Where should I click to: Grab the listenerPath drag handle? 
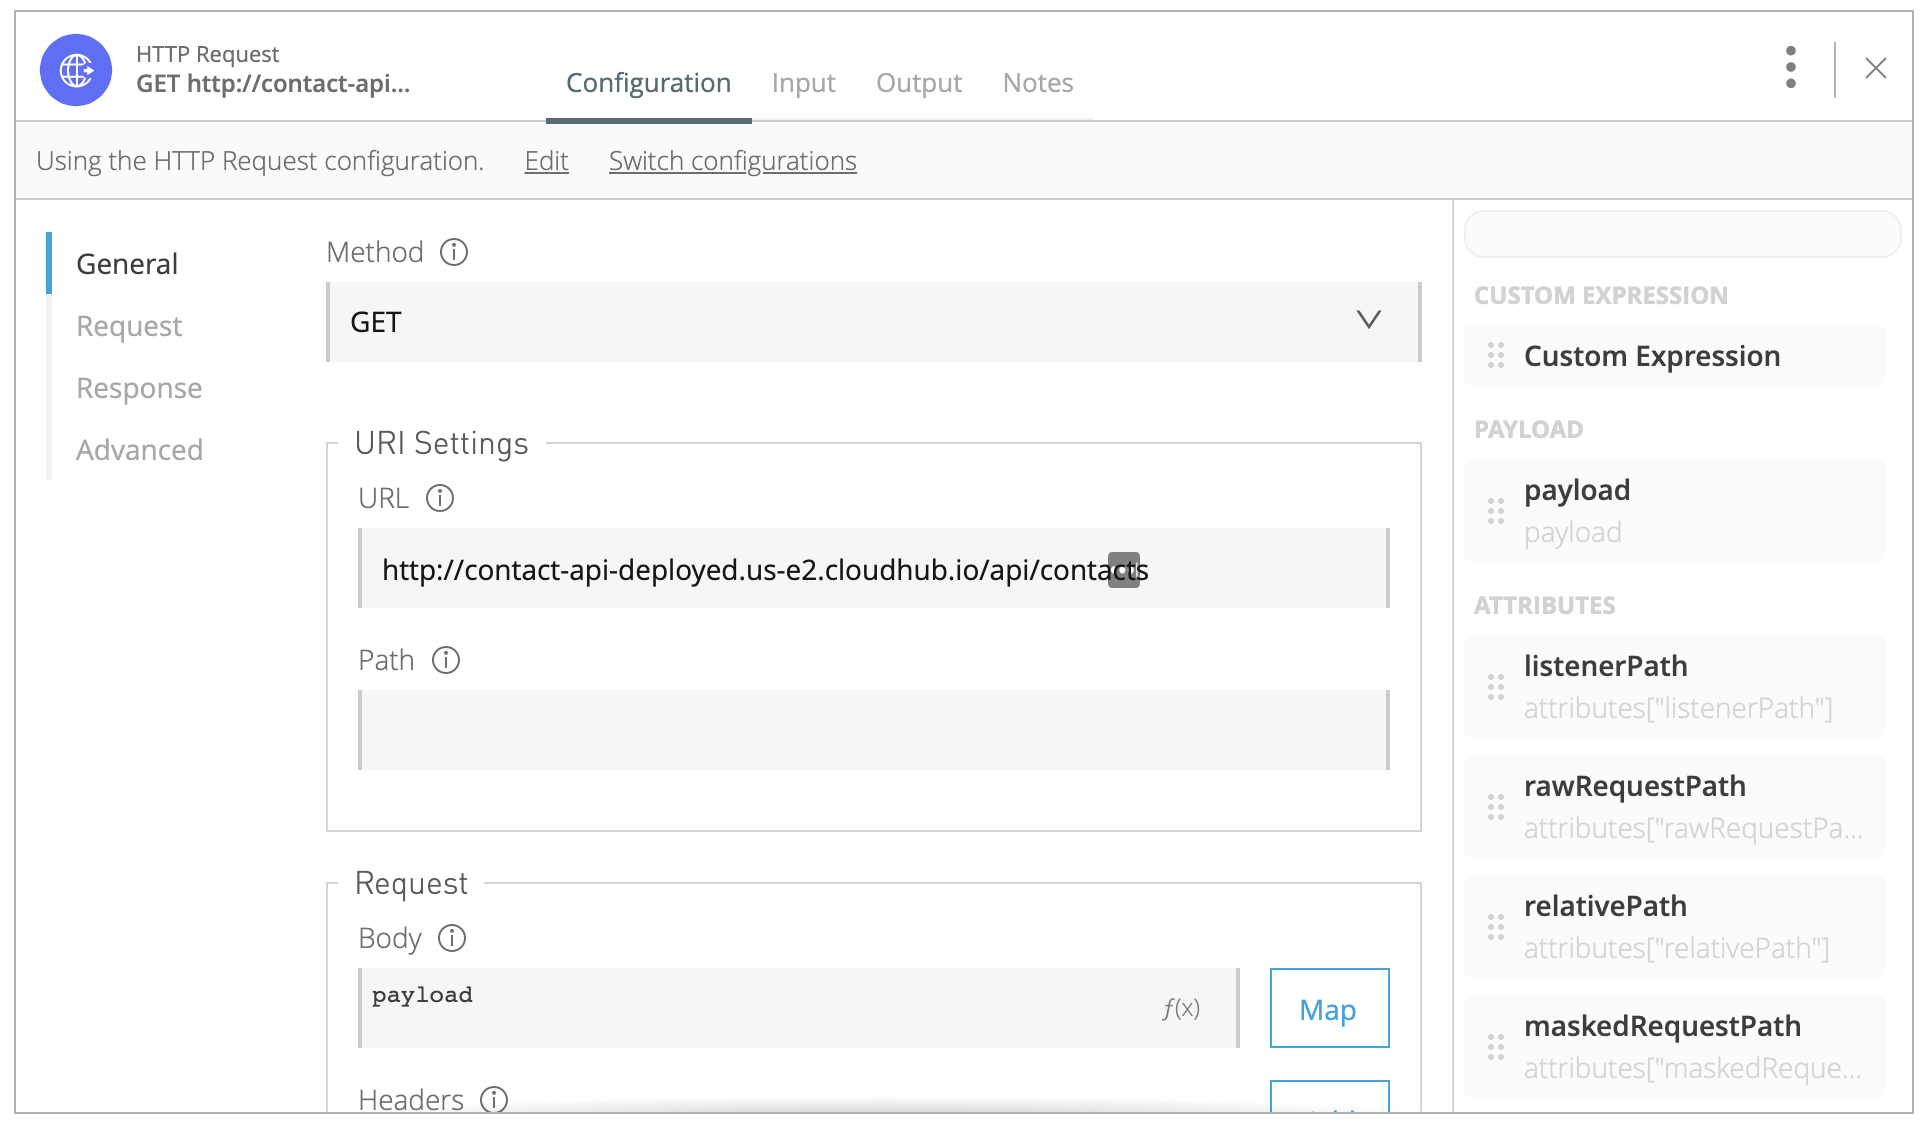point(1496,687)
